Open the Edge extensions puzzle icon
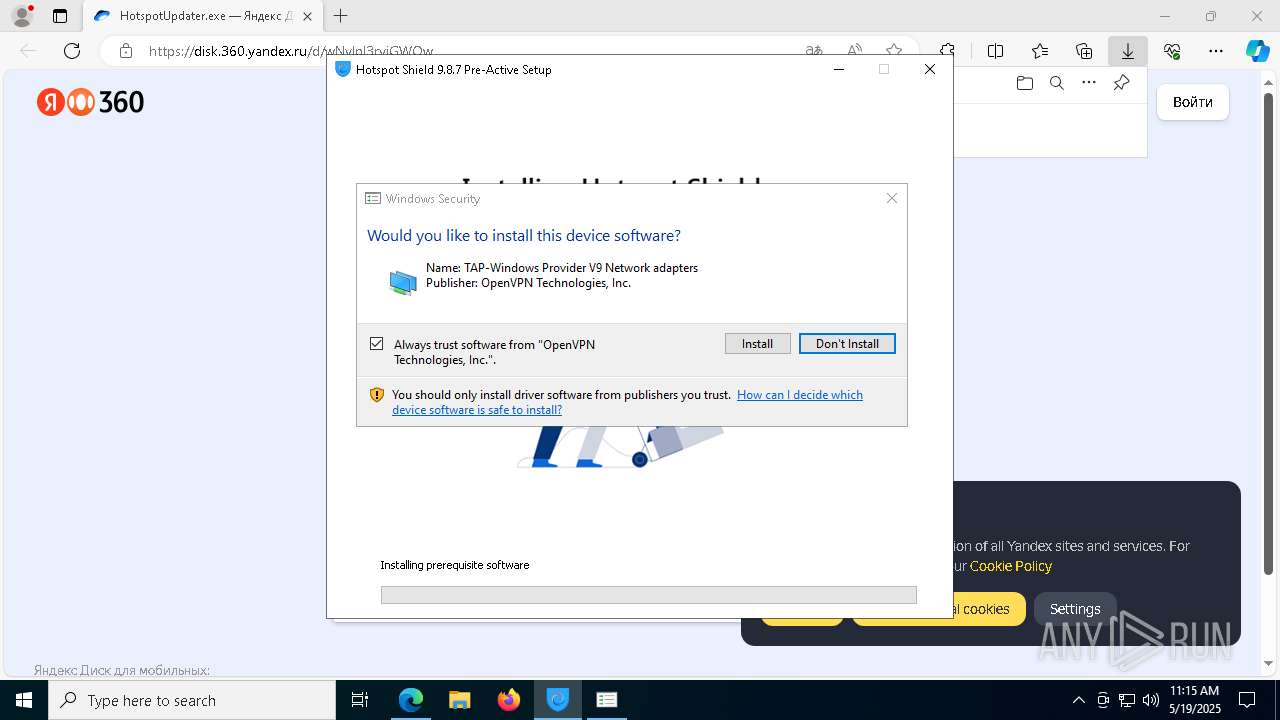1280x720 pixels. point(947,51)
